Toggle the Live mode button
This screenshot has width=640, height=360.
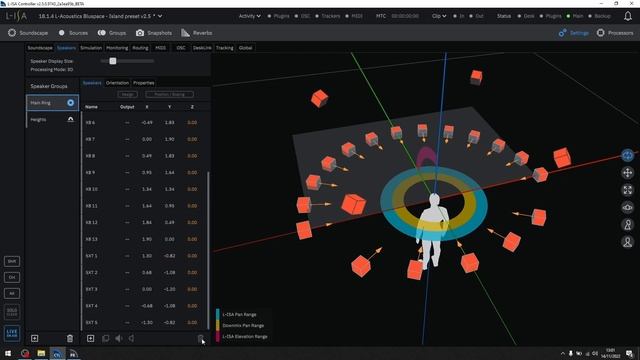(12, 333)
